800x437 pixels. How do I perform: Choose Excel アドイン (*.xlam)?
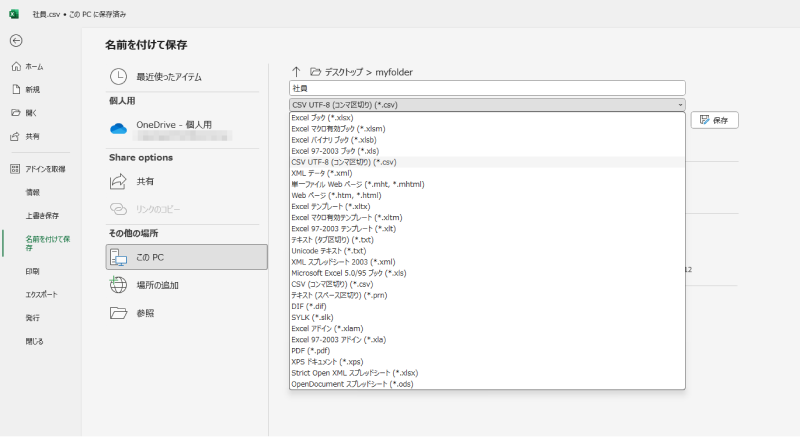[487, 329]
